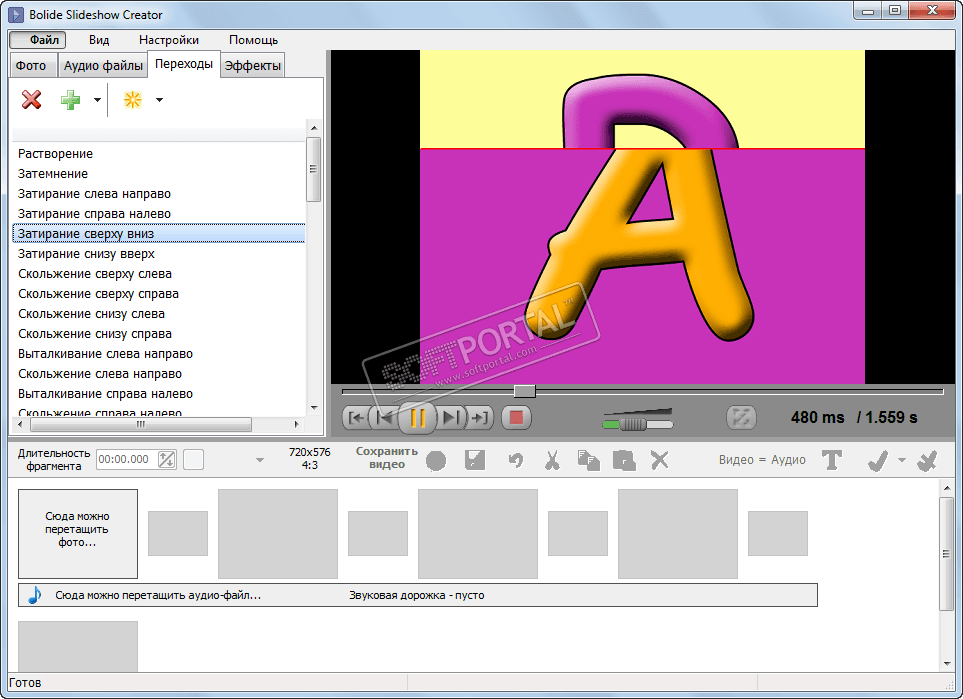This screenshot has height=699, width=963.
Task: Click the yellow star random transition icon
Action: click(x=133, y=100)
